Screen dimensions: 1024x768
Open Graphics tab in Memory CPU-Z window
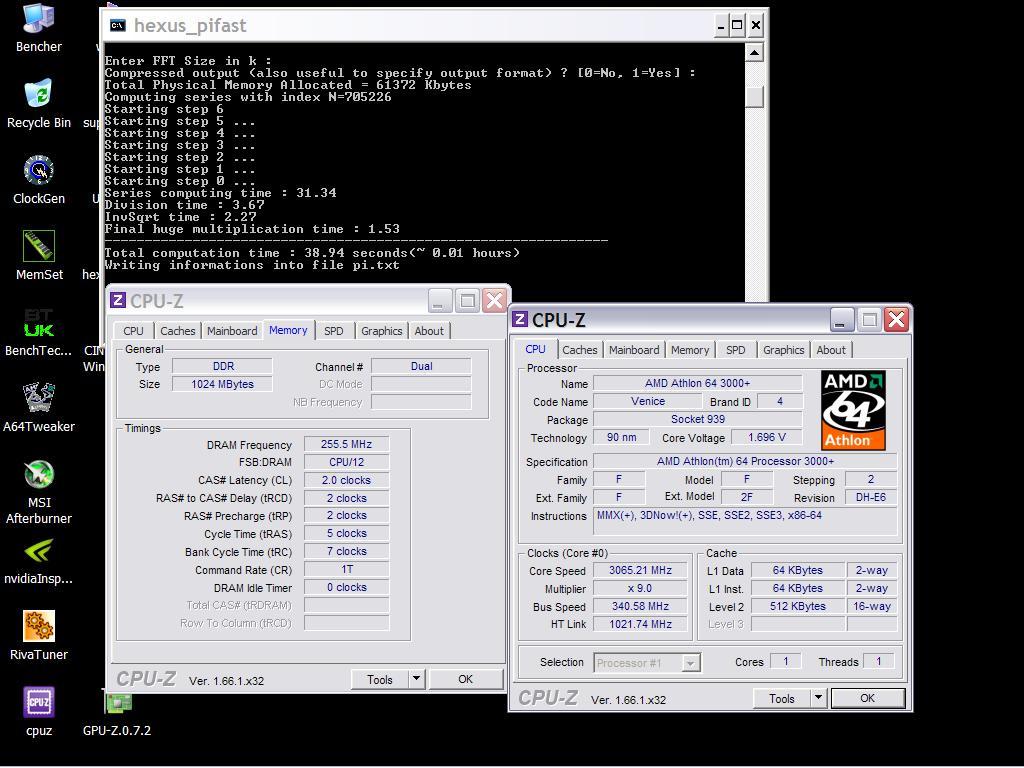381,331
